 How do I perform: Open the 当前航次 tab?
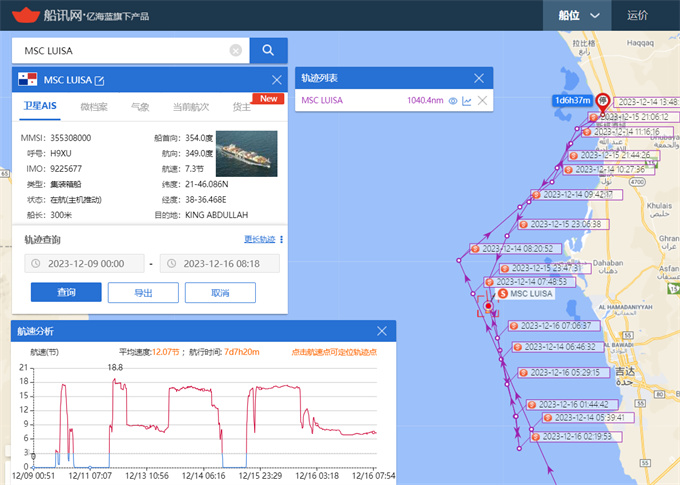click(191, 106)
